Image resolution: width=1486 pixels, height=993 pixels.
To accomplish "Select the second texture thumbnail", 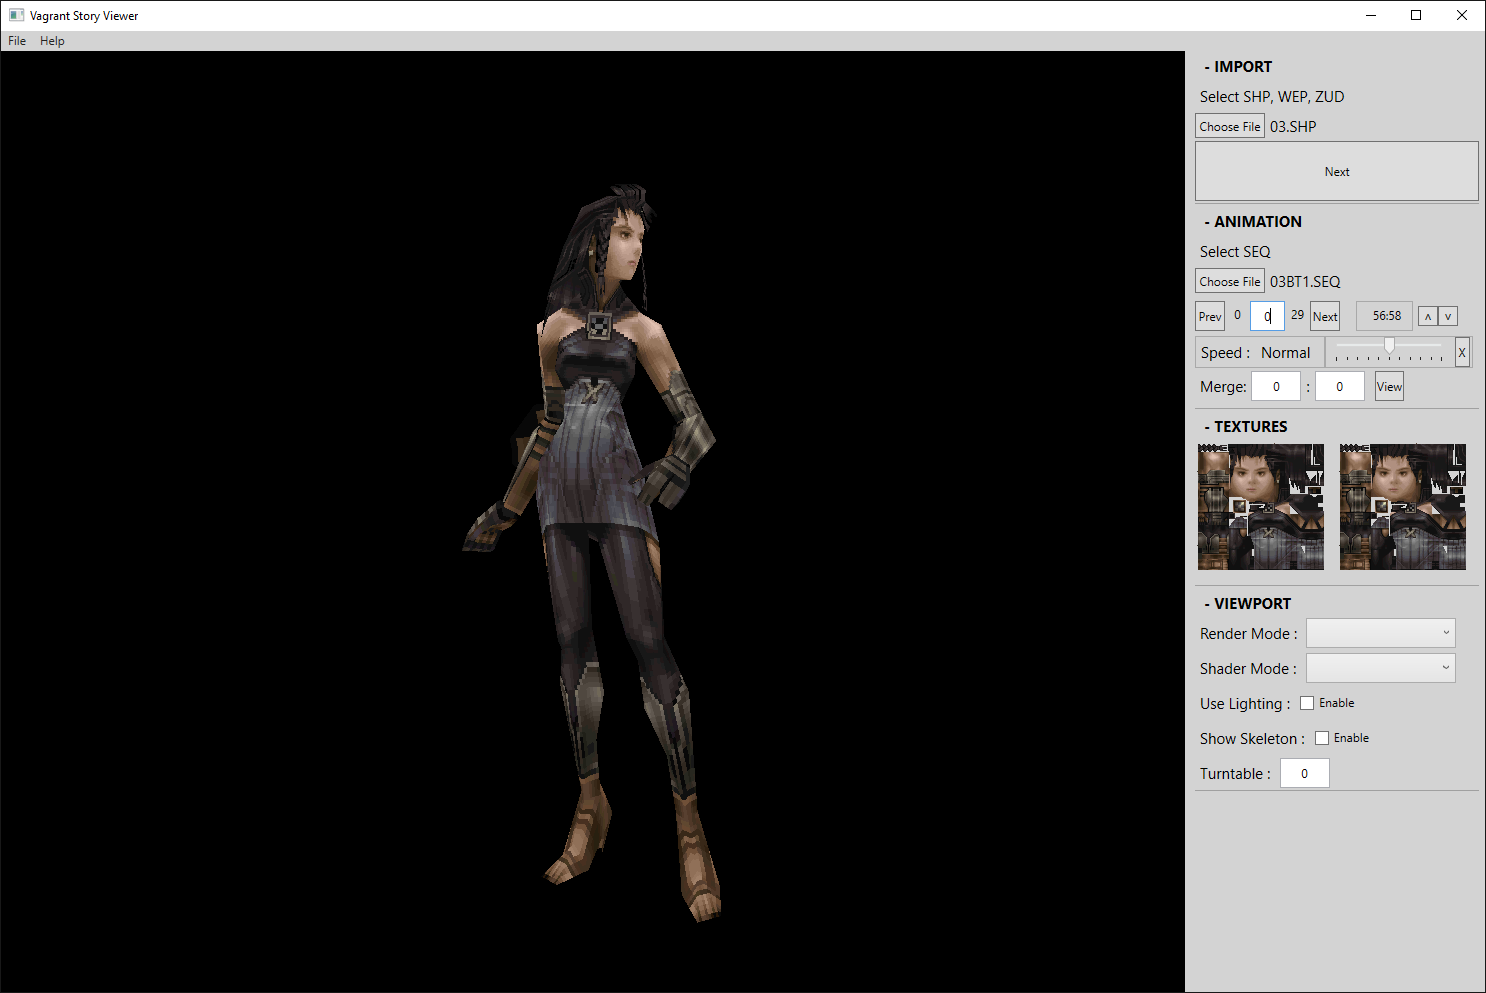I will (1403, 507).
